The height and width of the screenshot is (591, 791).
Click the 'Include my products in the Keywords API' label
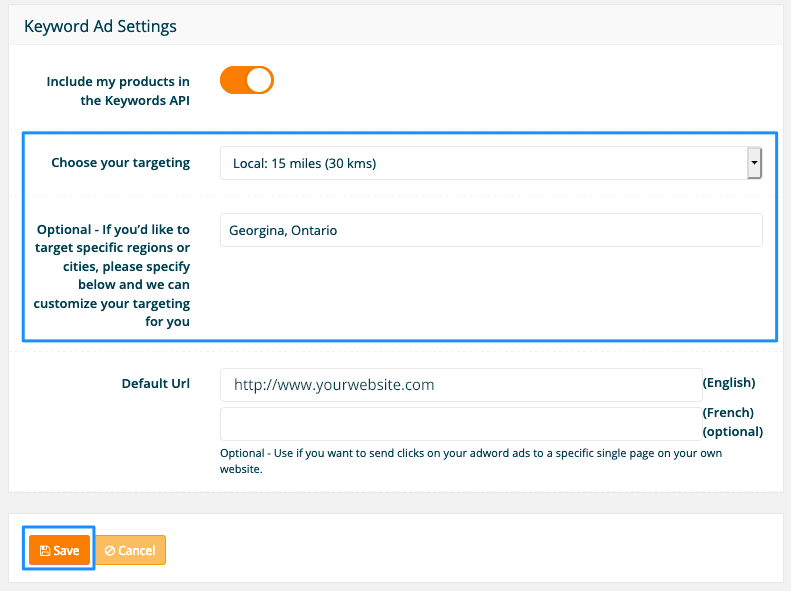[x=118, y=91]
